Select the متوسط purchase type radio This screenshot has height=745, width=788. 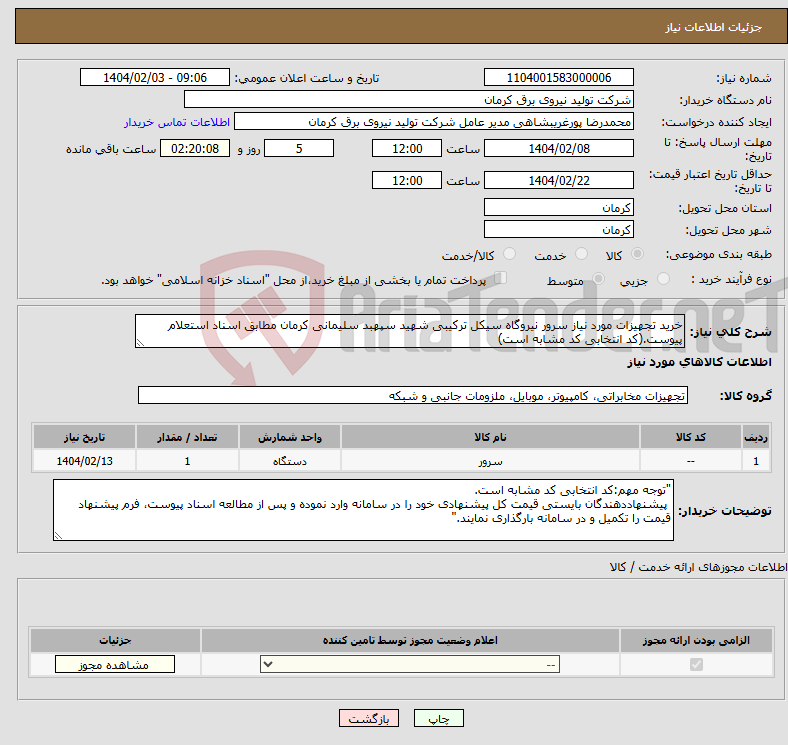[598, 278]
